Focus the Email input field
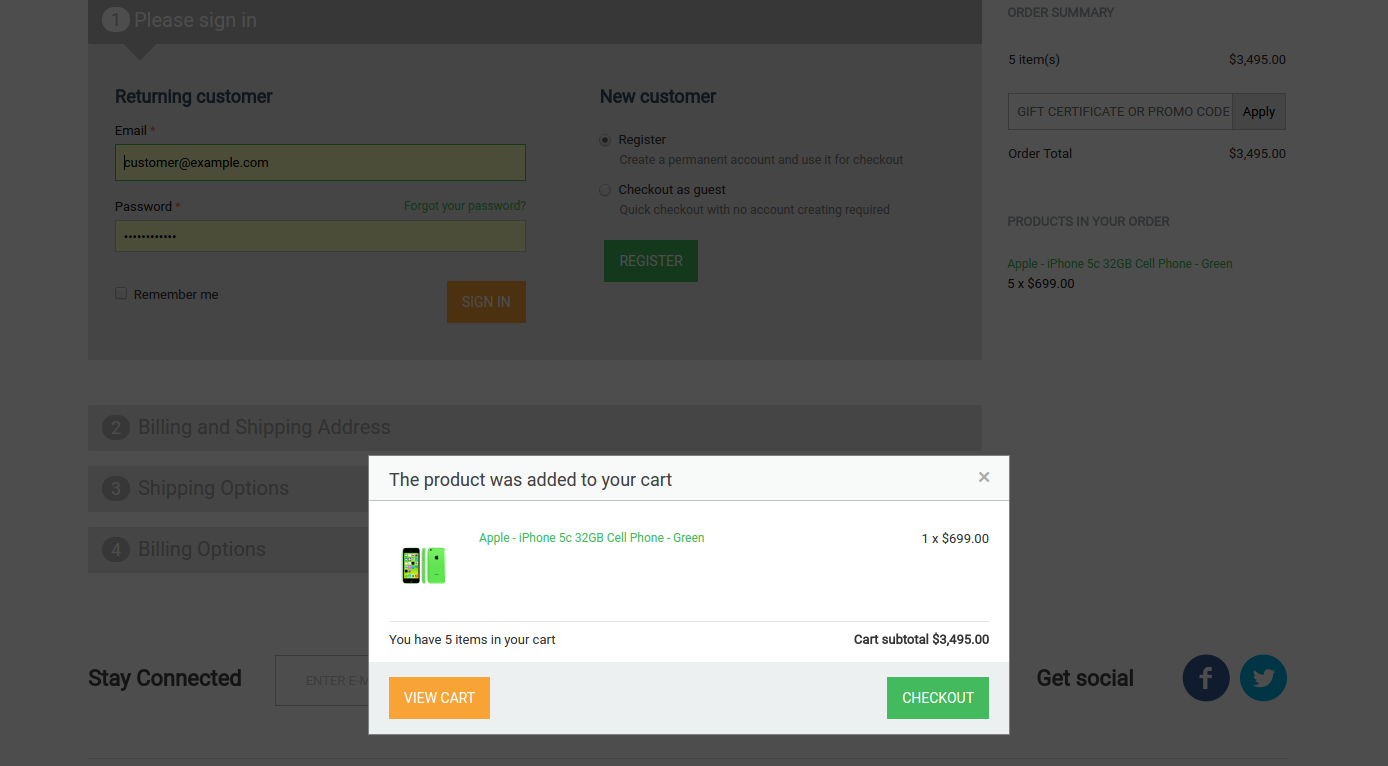Viewport: 1388px width, 766px height. pyautogui.click(x=320, y=163)
